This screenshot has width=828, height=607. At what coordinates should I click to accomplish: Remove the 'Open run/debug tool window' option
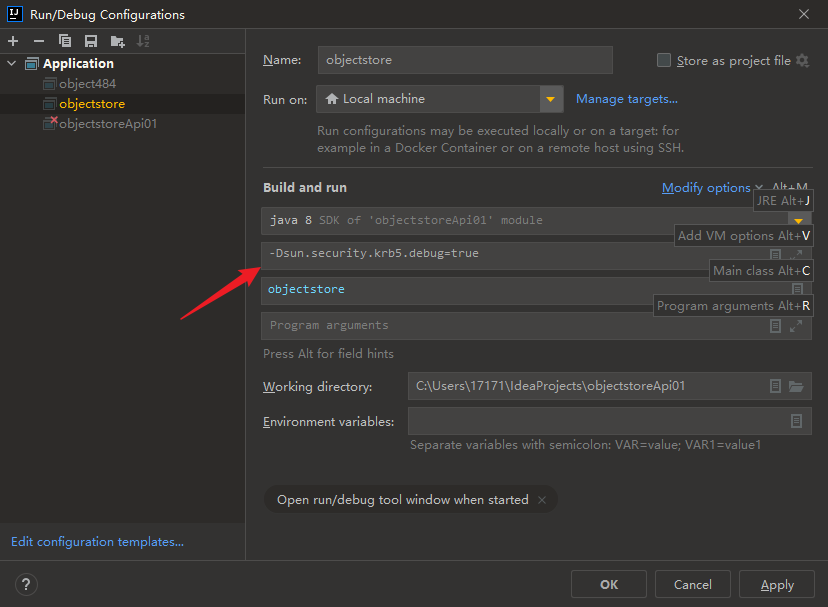pyautogui.click(x=542, y=500)
